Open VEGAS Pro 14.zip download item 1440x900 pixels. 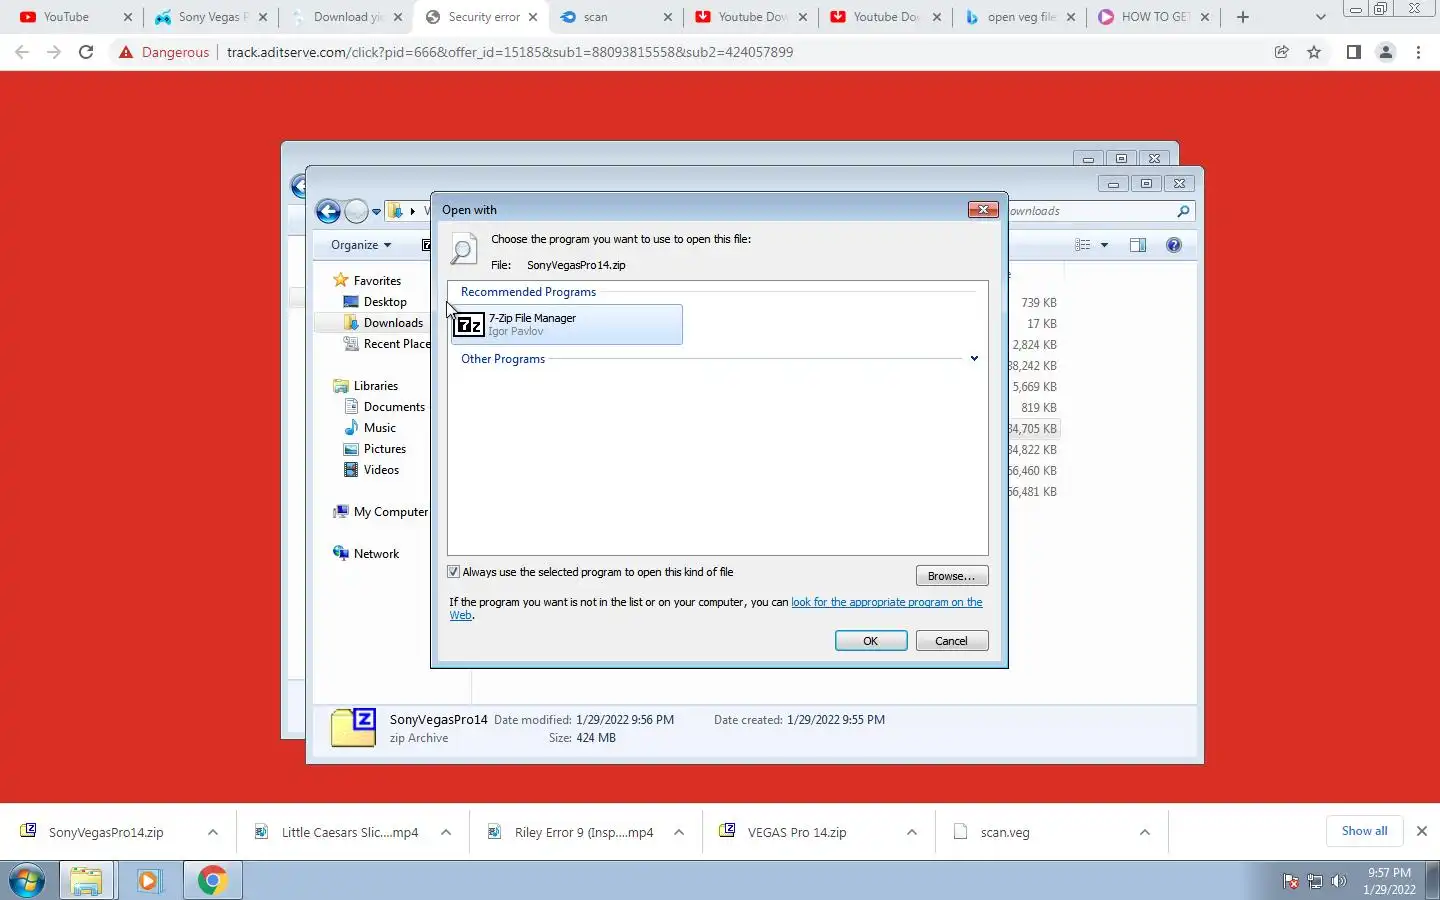(797, 832)
